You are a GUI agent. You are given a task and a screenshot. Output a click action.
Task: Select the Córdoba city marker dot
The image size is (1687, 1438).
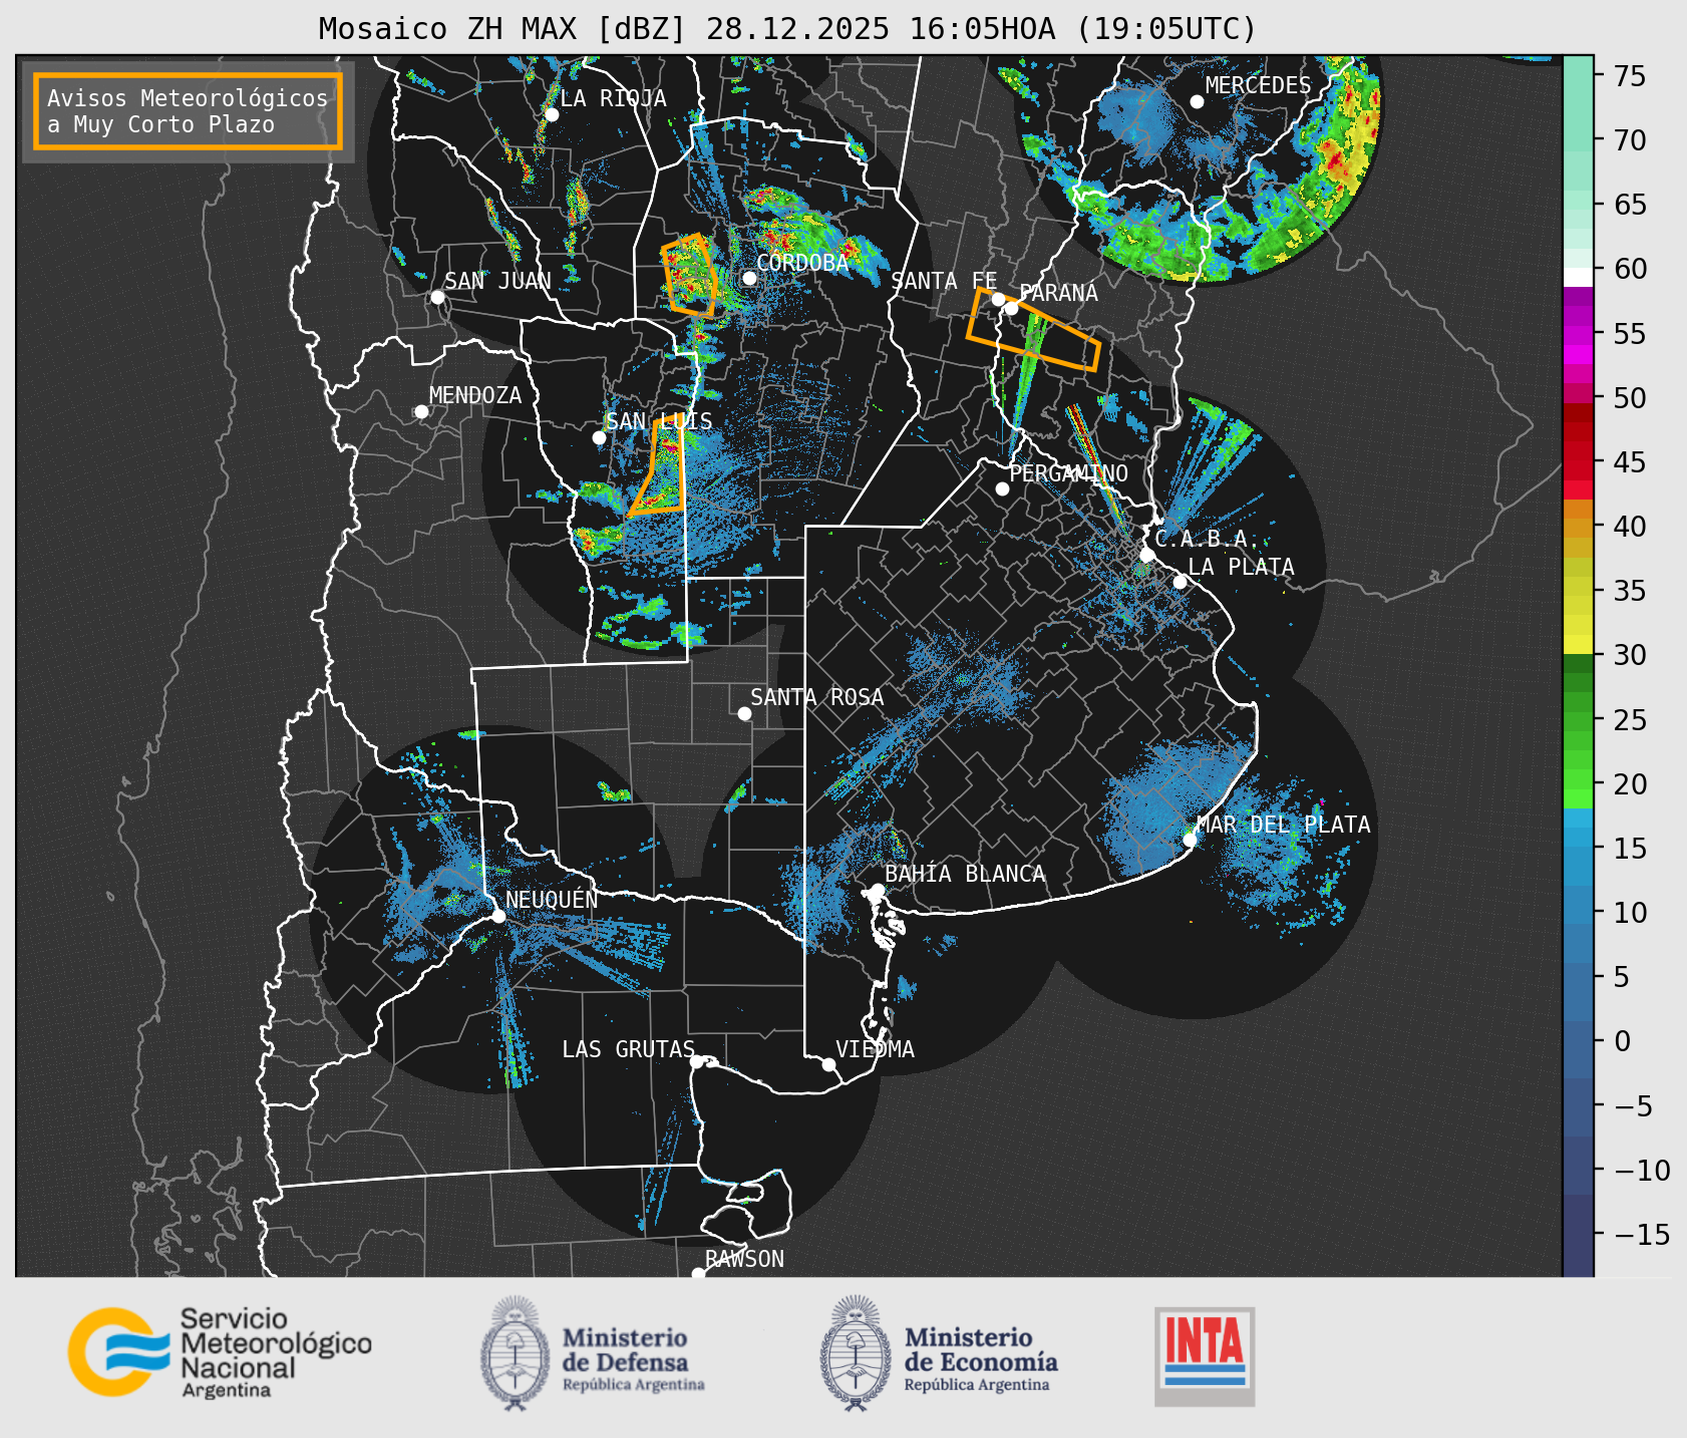(749, 278)
